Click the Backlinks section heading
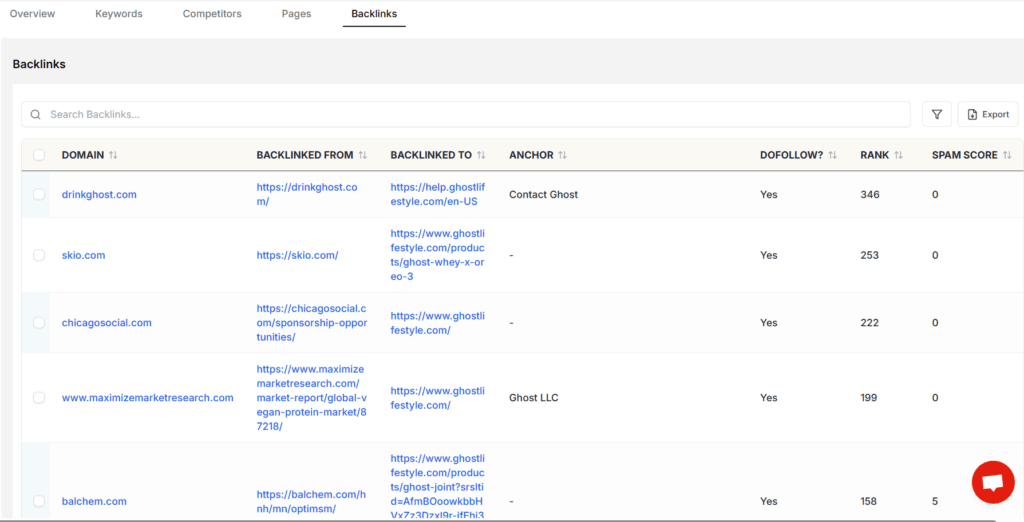The height and width of the screenshot is (522, 1024). tap(39, 64)
